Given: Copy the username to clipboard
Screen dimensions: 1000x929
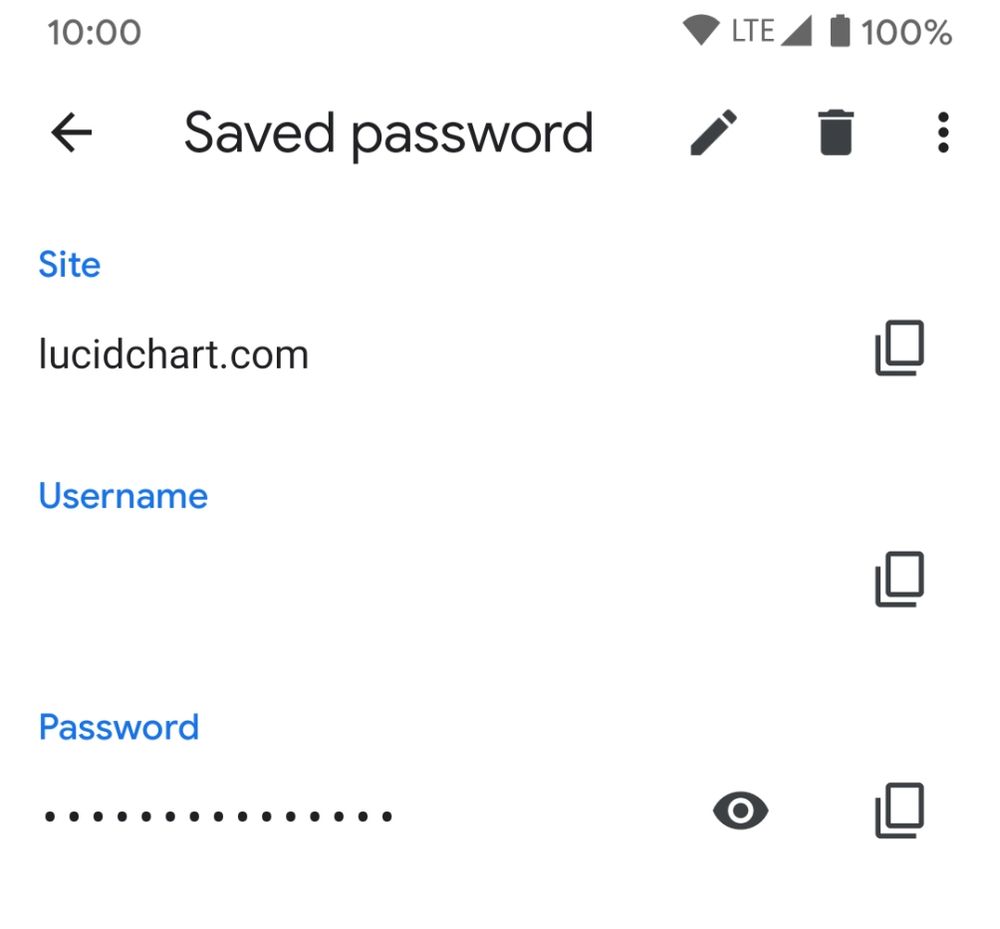Looking at the screenshot, I should coord(899,579).
